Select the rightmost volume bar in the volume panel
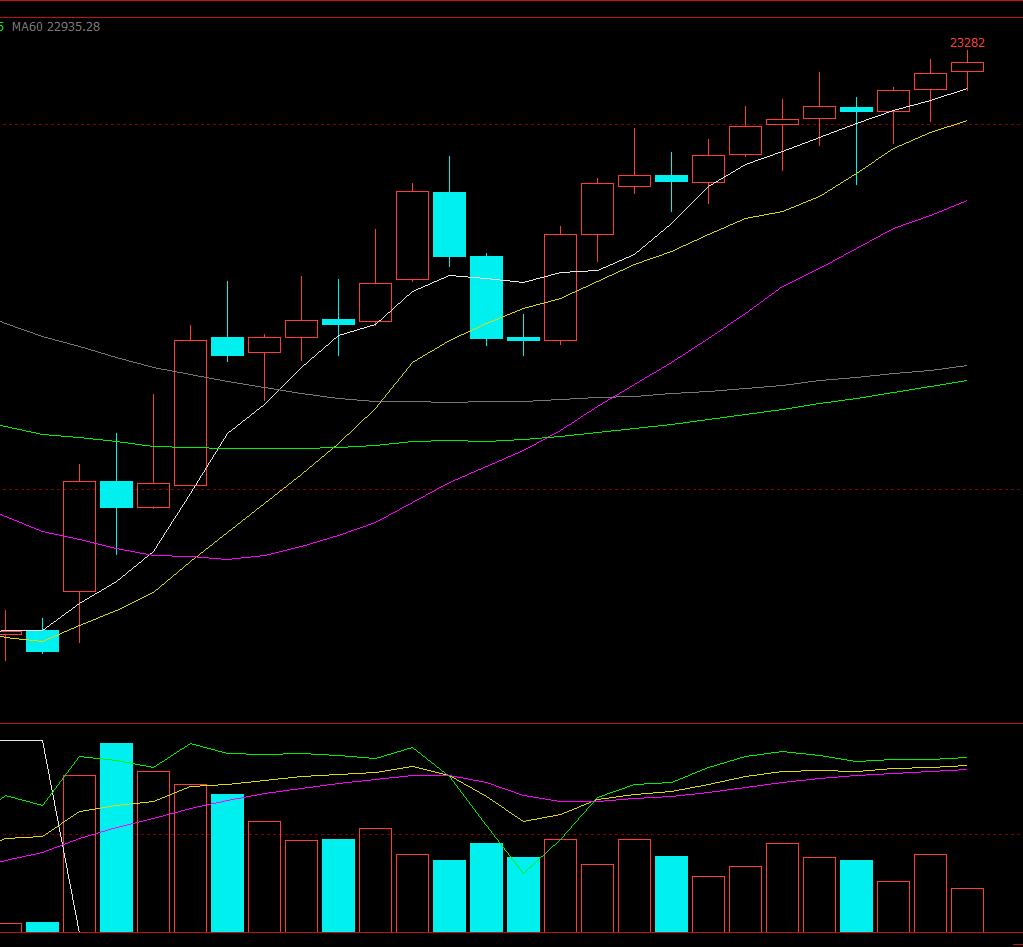 pyautogui.click(x=967, y=910)
